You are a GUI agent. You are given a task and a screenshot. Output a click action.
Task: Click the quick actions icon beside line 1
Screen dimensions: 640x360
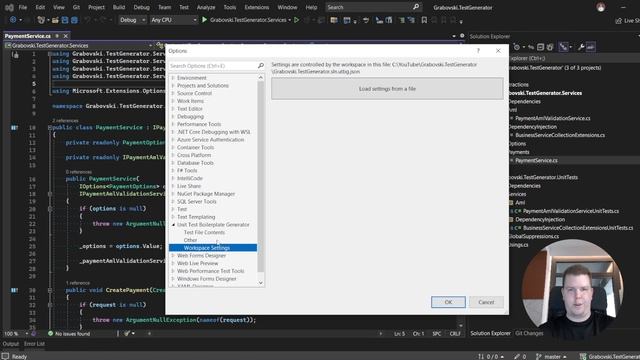(x=15, y=55)
